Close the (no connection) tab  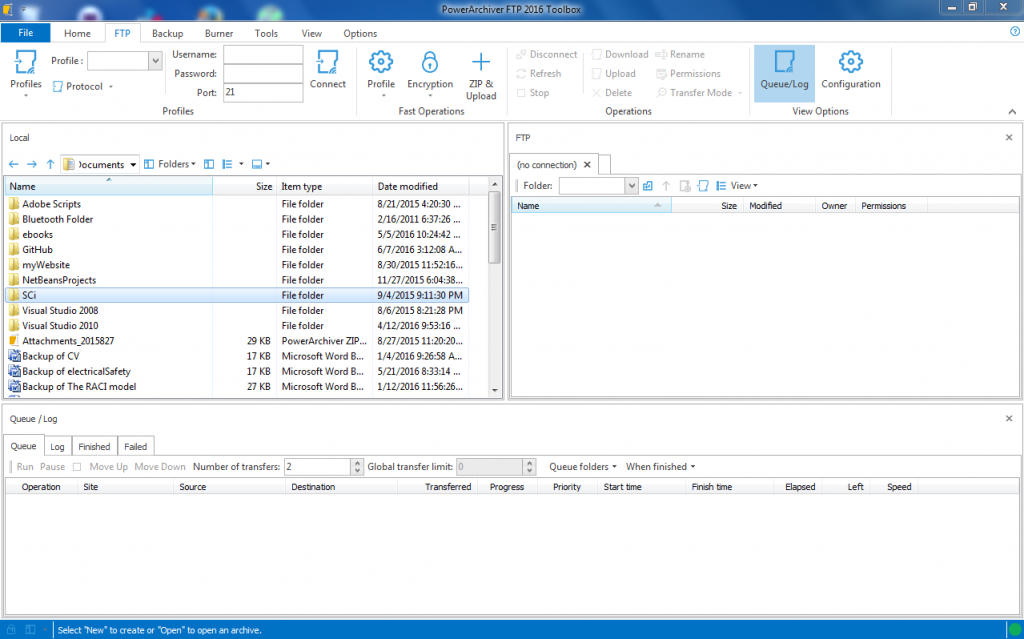587,165
